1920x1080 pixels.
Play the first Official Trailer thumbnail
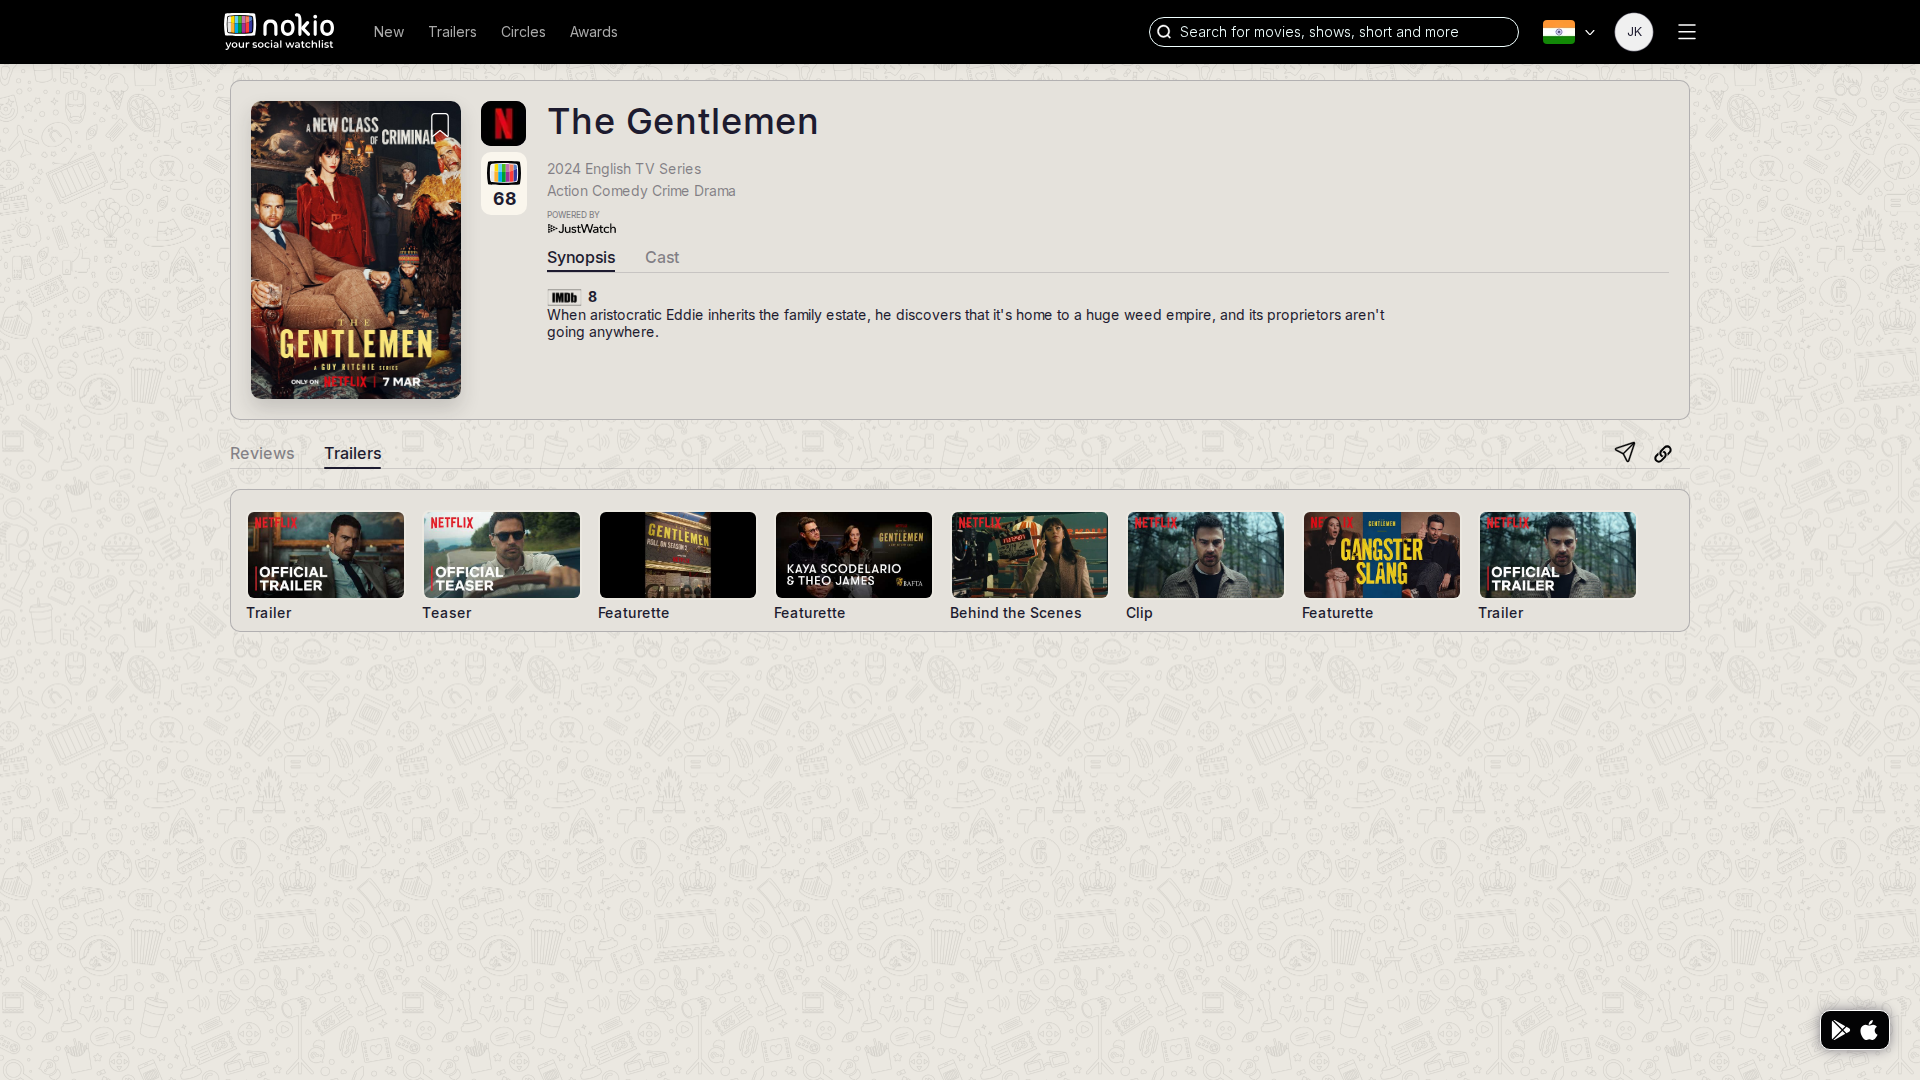[x=326, y=555]
